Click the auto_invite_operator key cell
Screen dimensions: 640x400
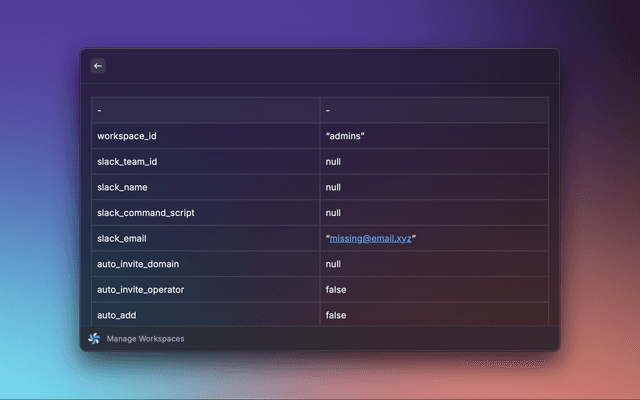pyautogui.click(x=140, y=290)
